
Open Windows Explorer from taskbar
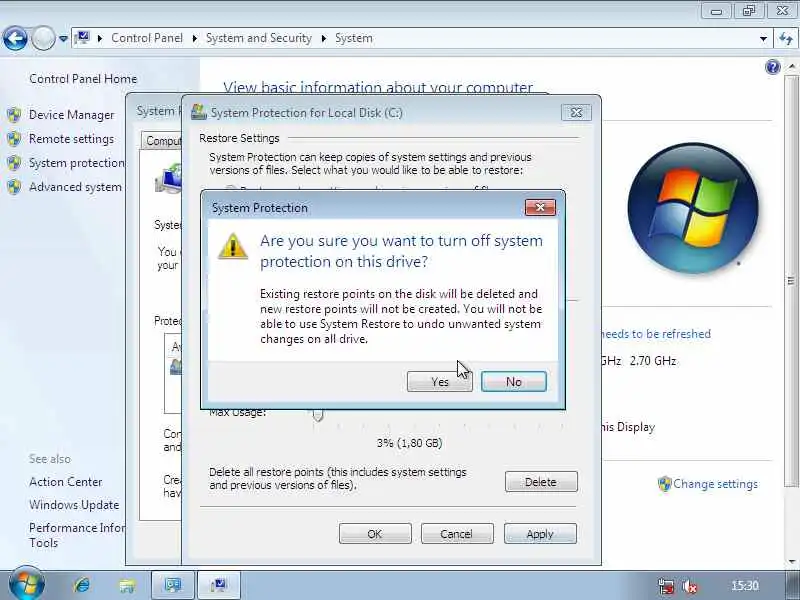point(127,585)
